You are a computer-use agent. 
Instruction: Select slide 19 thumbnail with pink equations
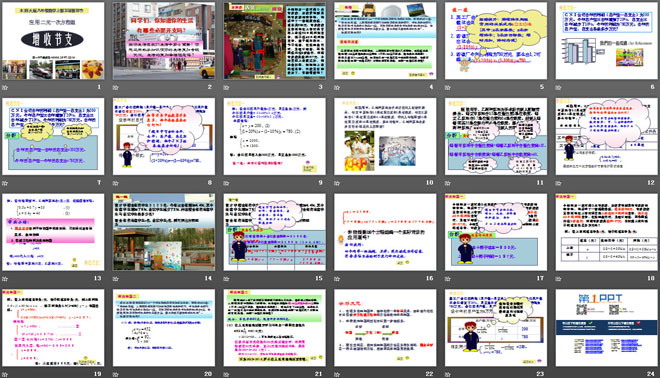pos(53,327)
